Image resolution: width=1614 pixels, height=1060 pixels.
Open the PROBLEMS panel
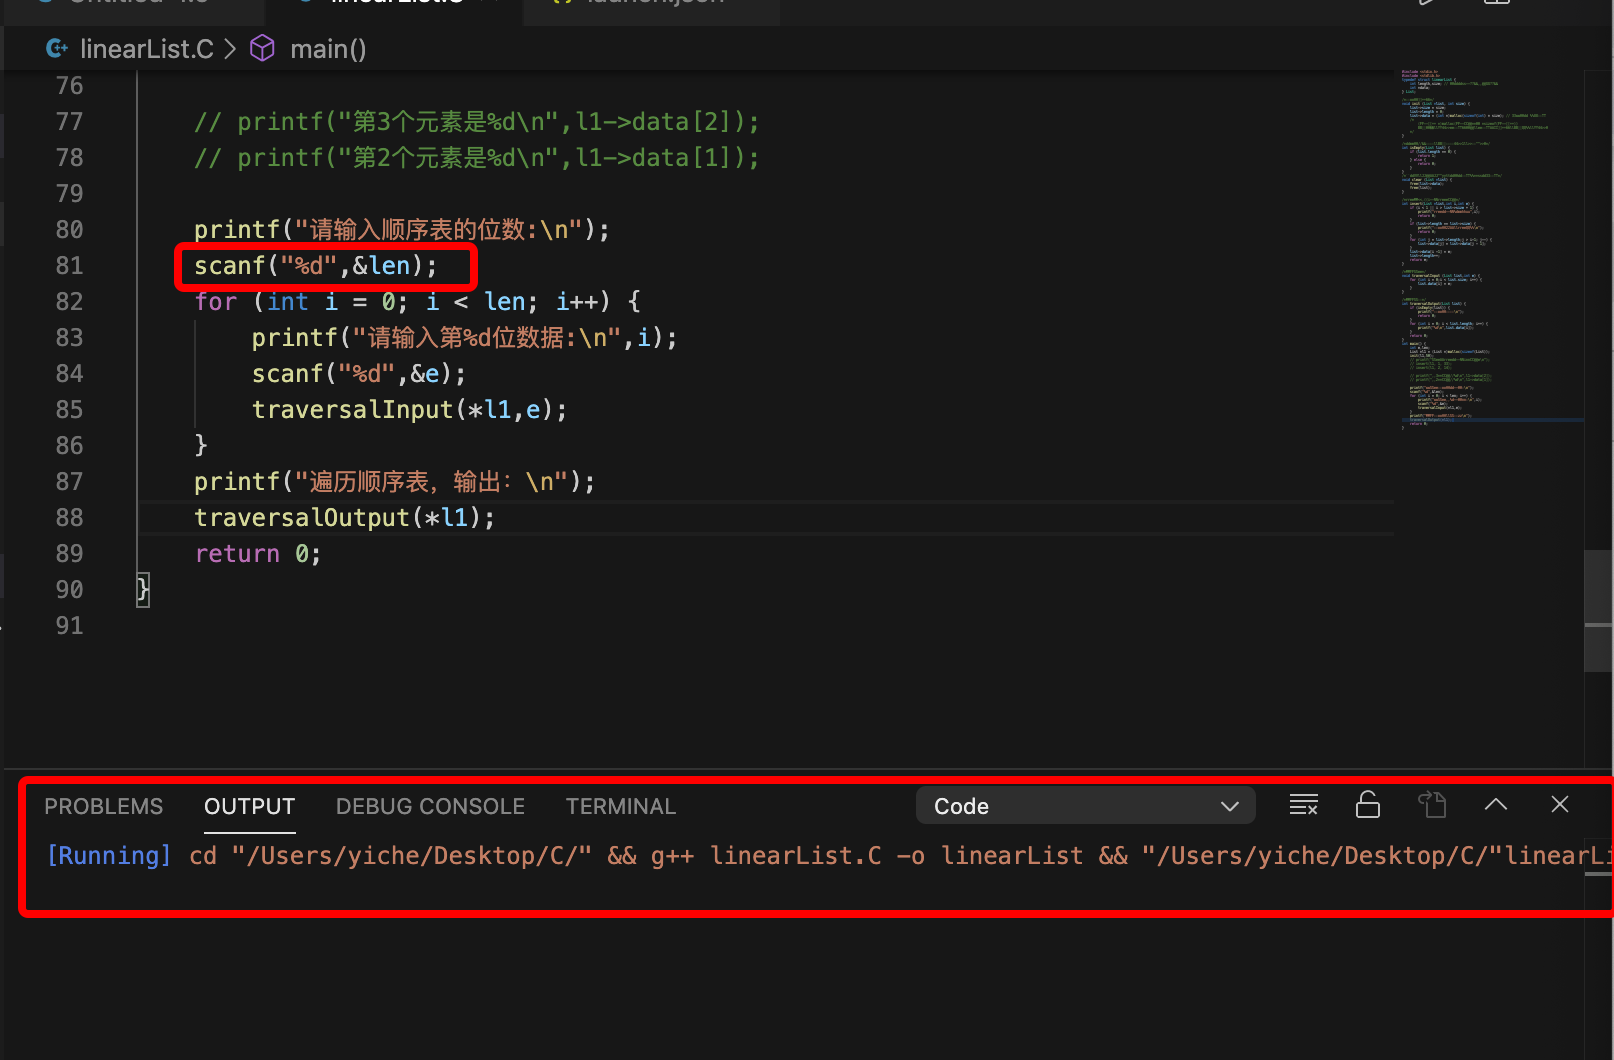tap(103, 806)
